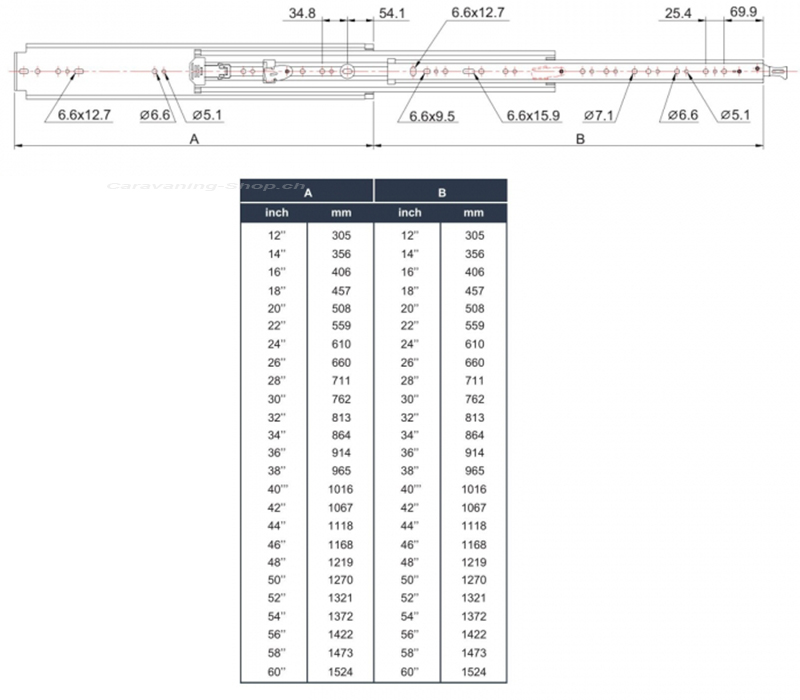Image resolution: width=800 pixels, height=700 pixels.
Task: Select 559 in table column A
Action: 341,326
